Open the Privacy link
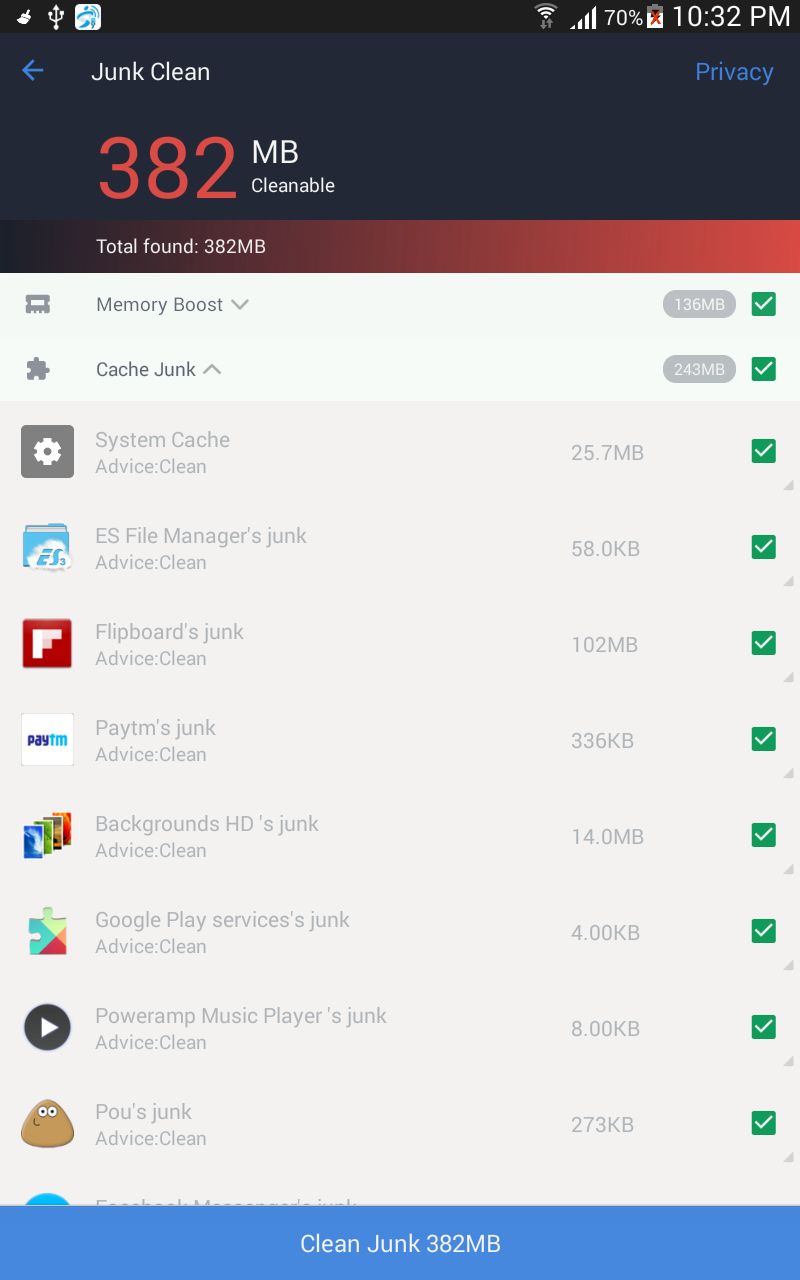 pyautogui.click(x=734, y=72)
